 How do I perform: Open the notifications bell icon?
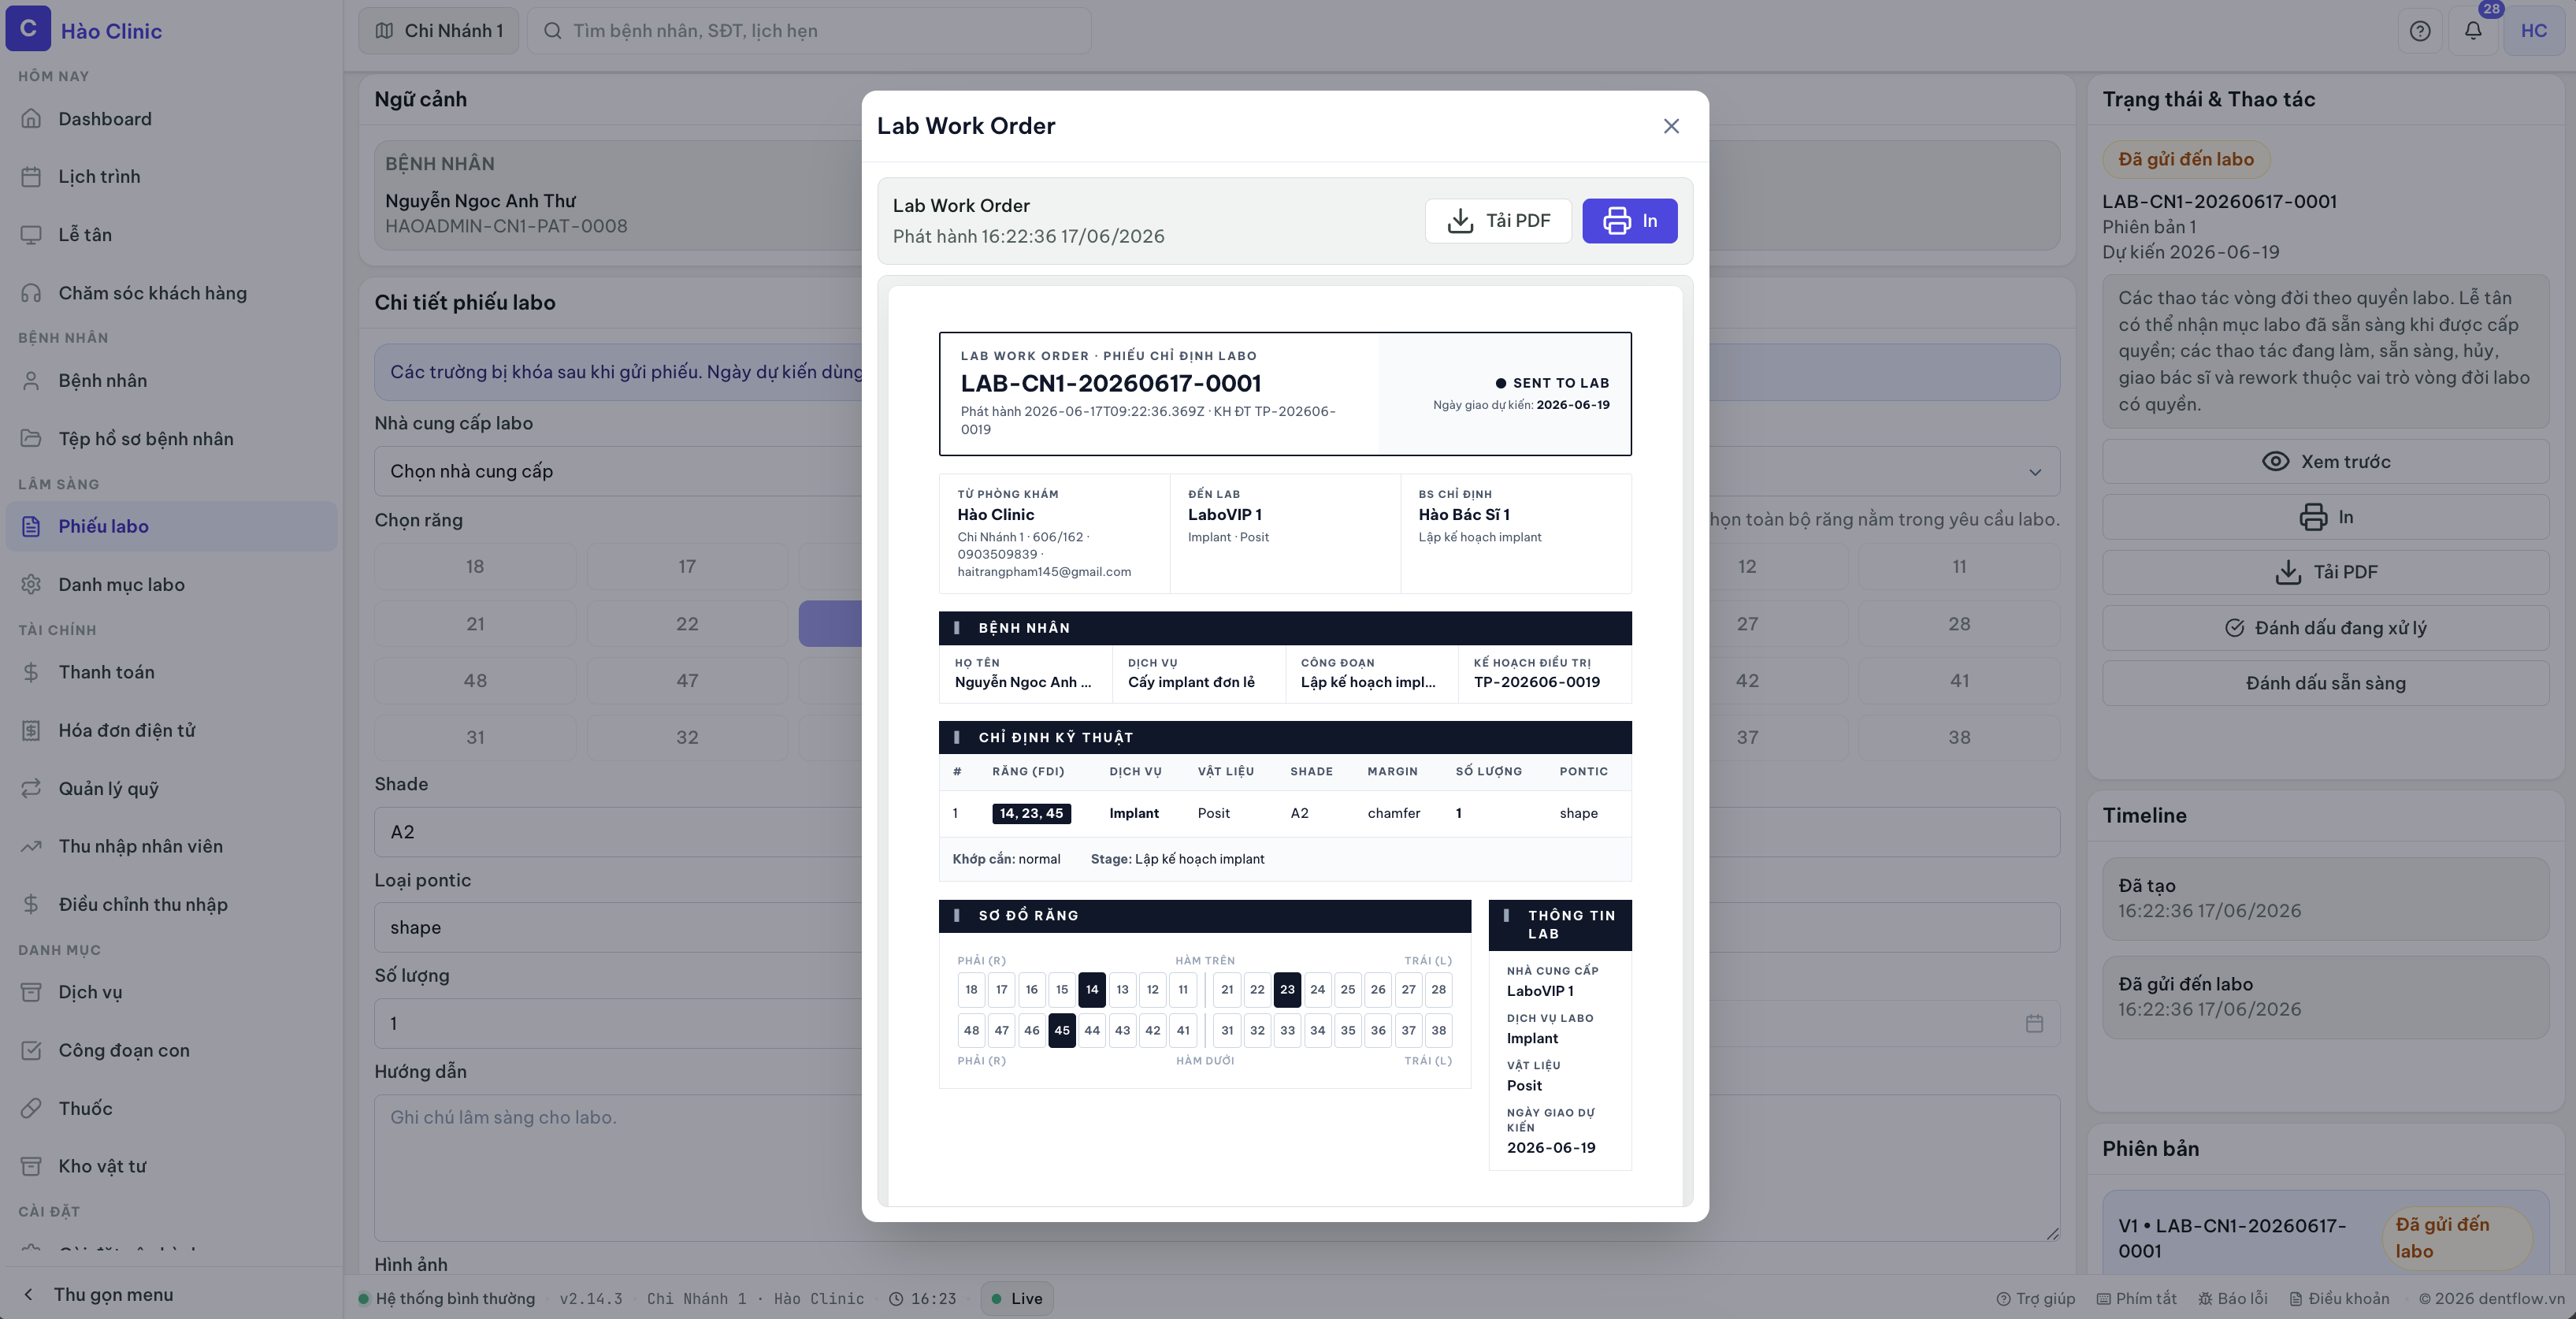point(2472,31)
